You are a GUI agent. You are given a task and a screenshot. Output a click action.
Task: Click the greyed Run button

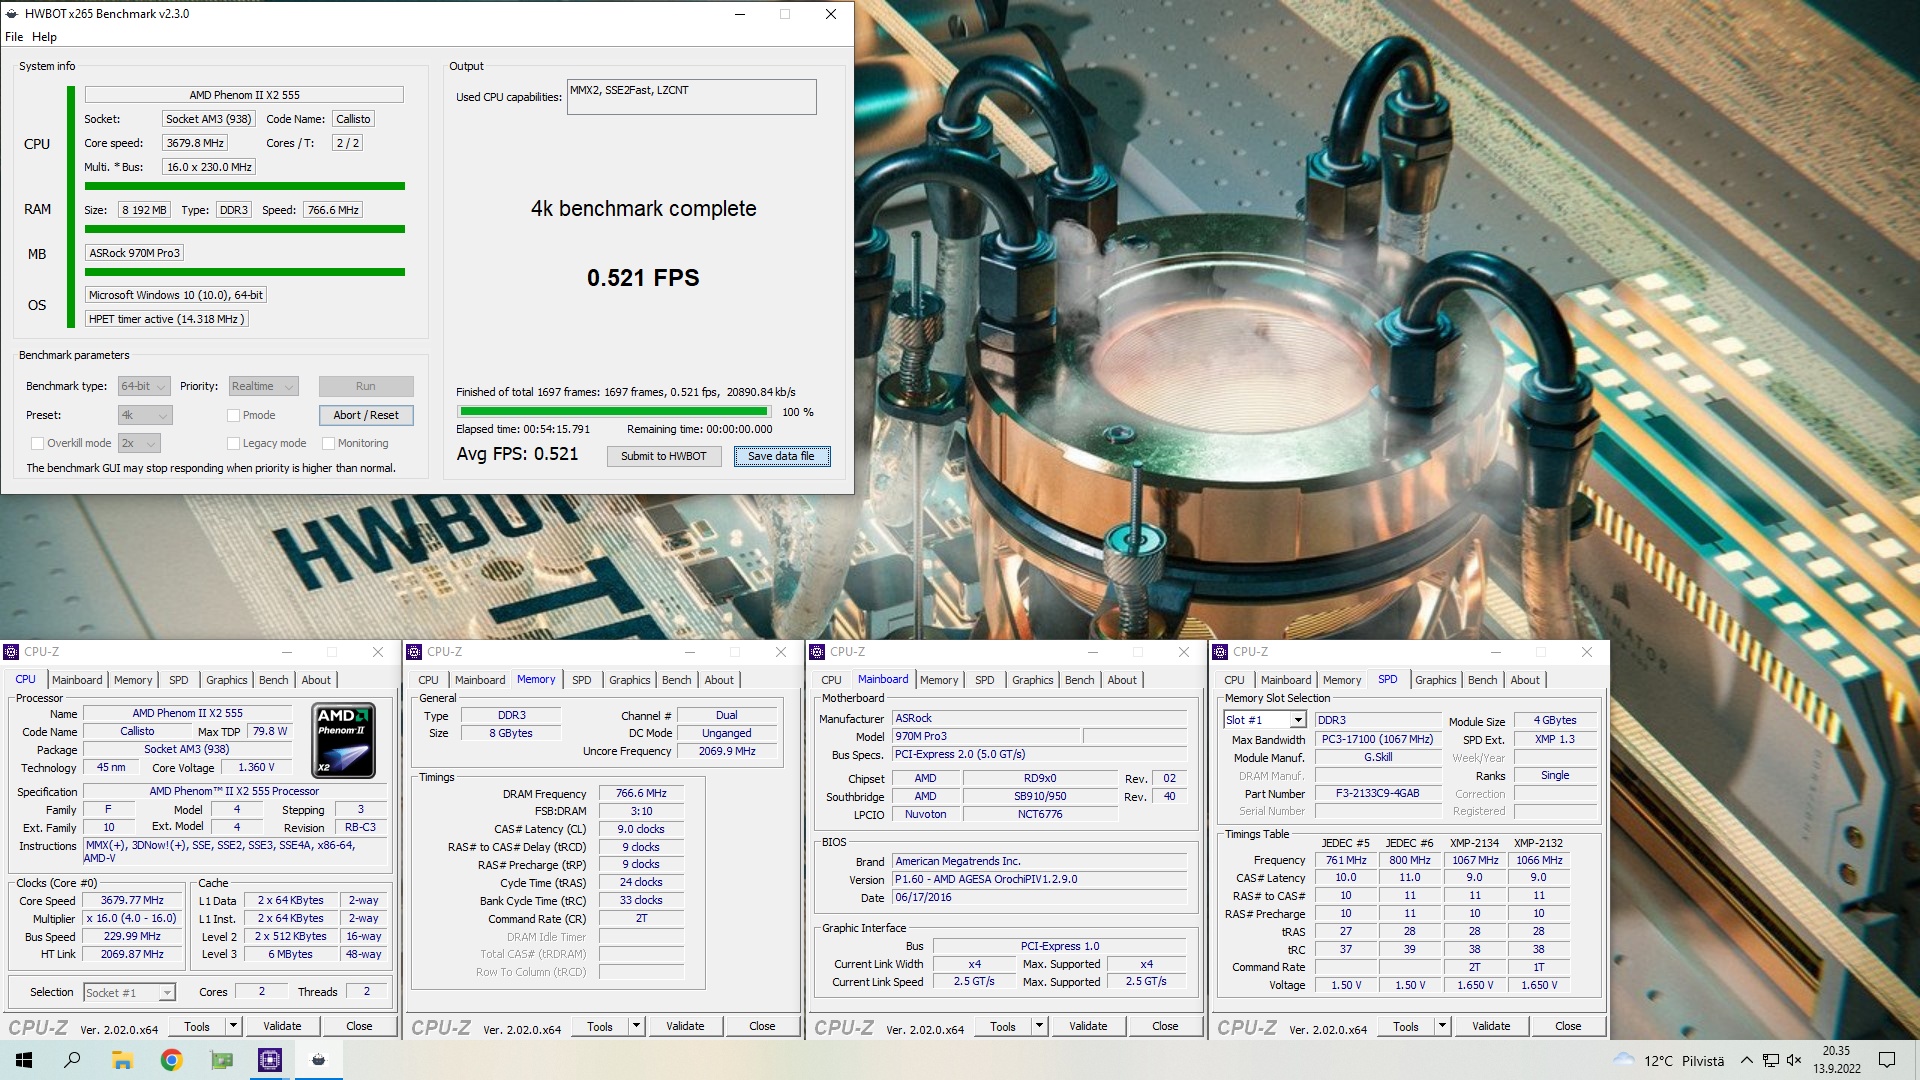click(366, 387)
